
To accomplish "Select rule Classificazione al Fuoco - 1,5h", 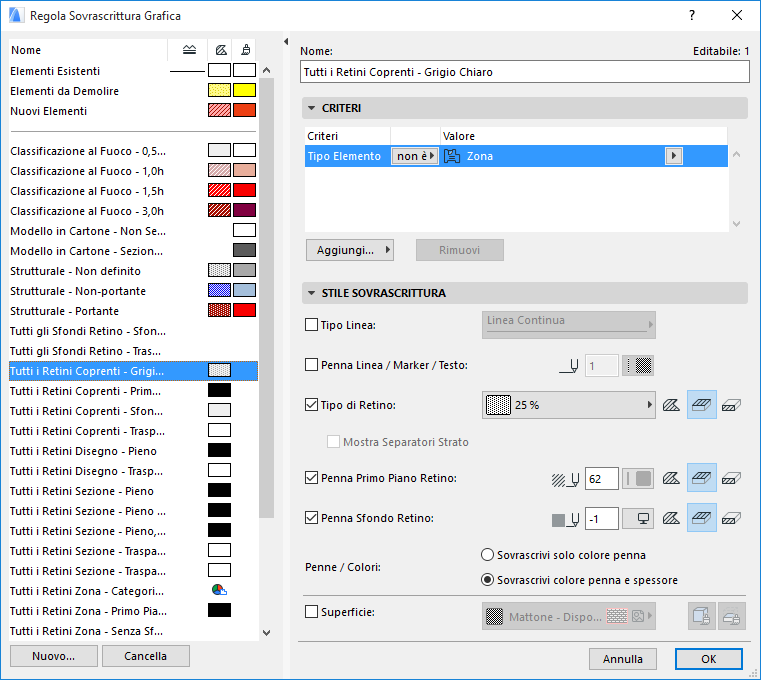I will coord(133,191).
